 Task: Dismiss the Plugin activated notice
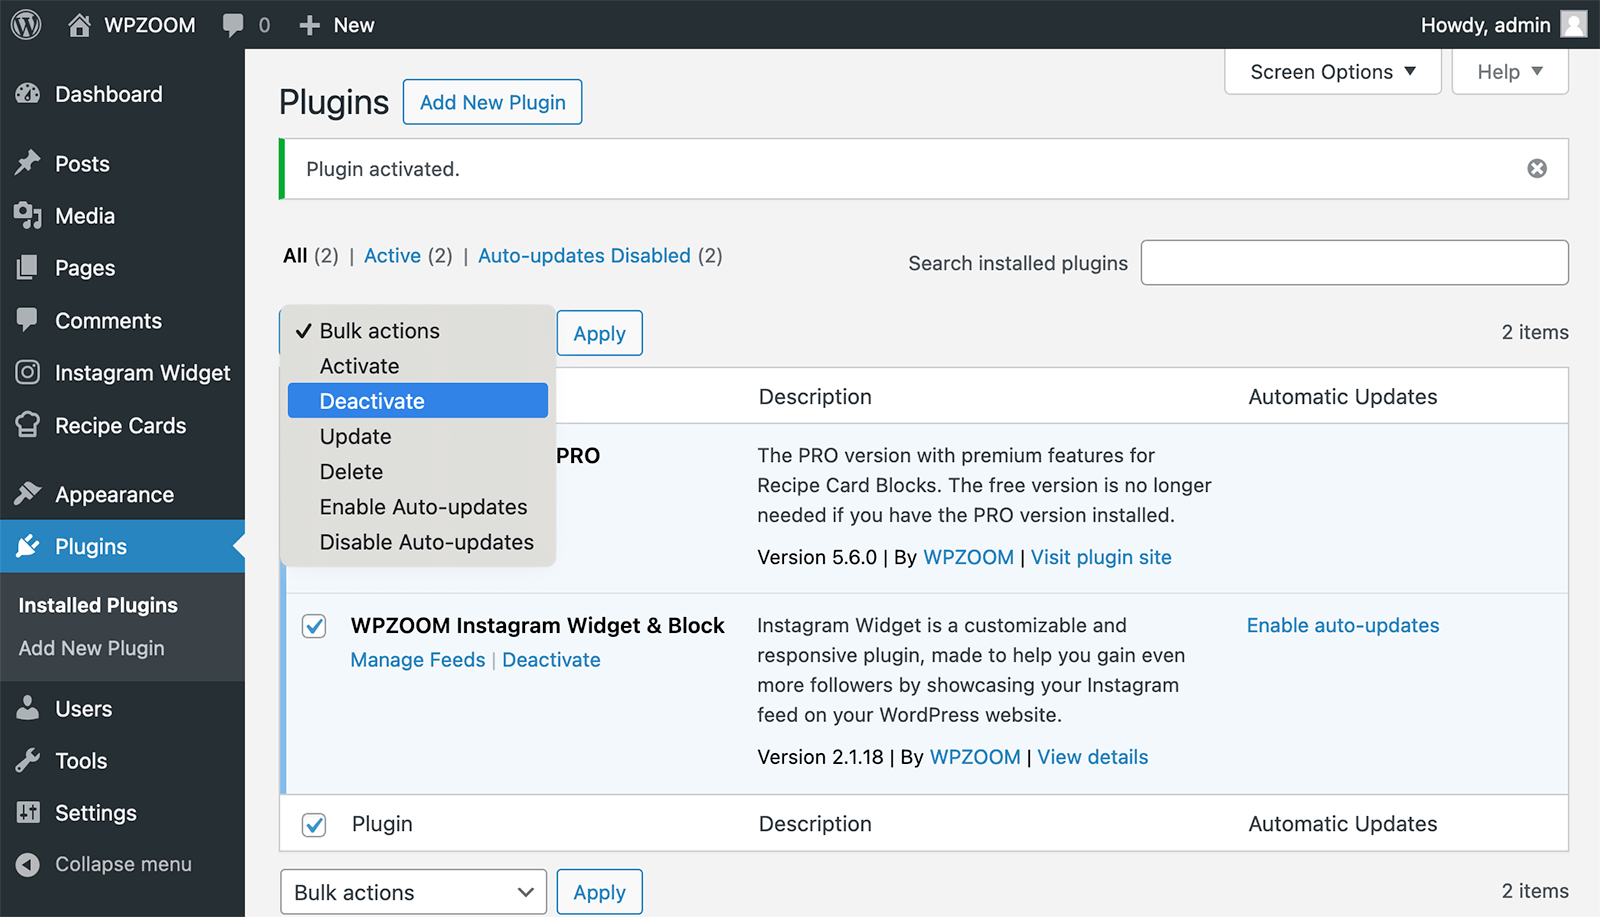tap(1537, 169)
